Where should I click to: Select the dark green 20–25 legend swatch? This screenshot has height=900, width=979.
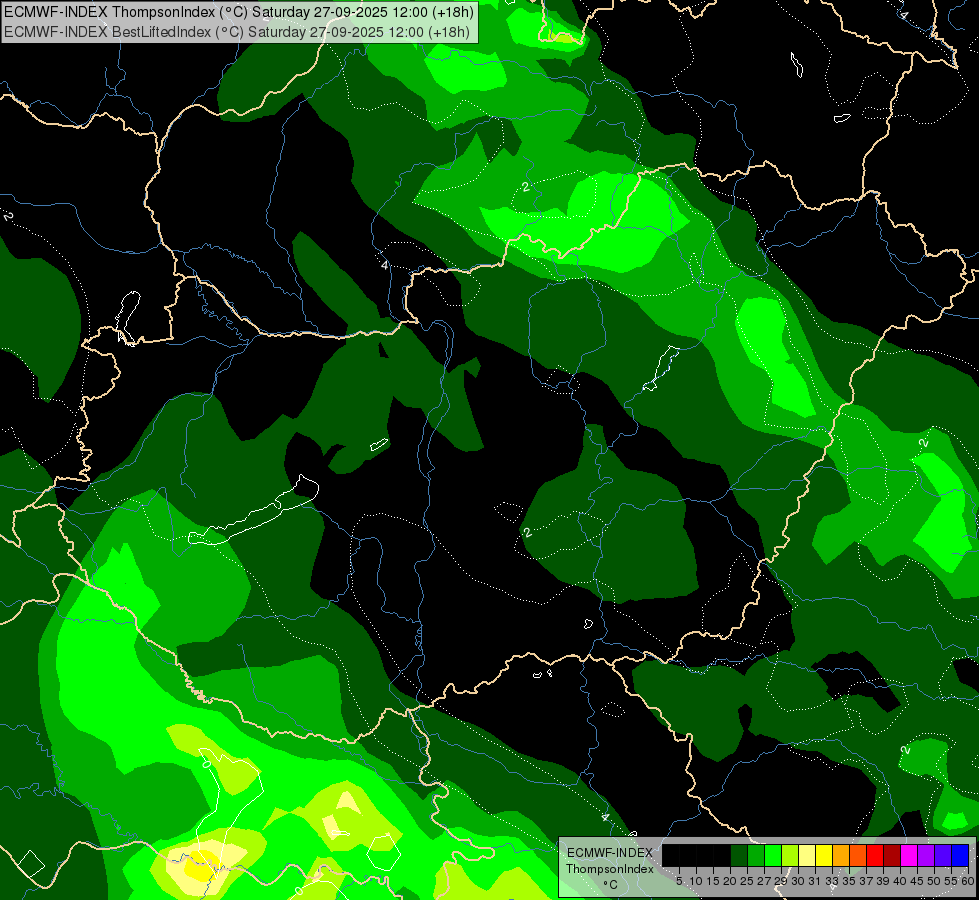coord(739,855)
